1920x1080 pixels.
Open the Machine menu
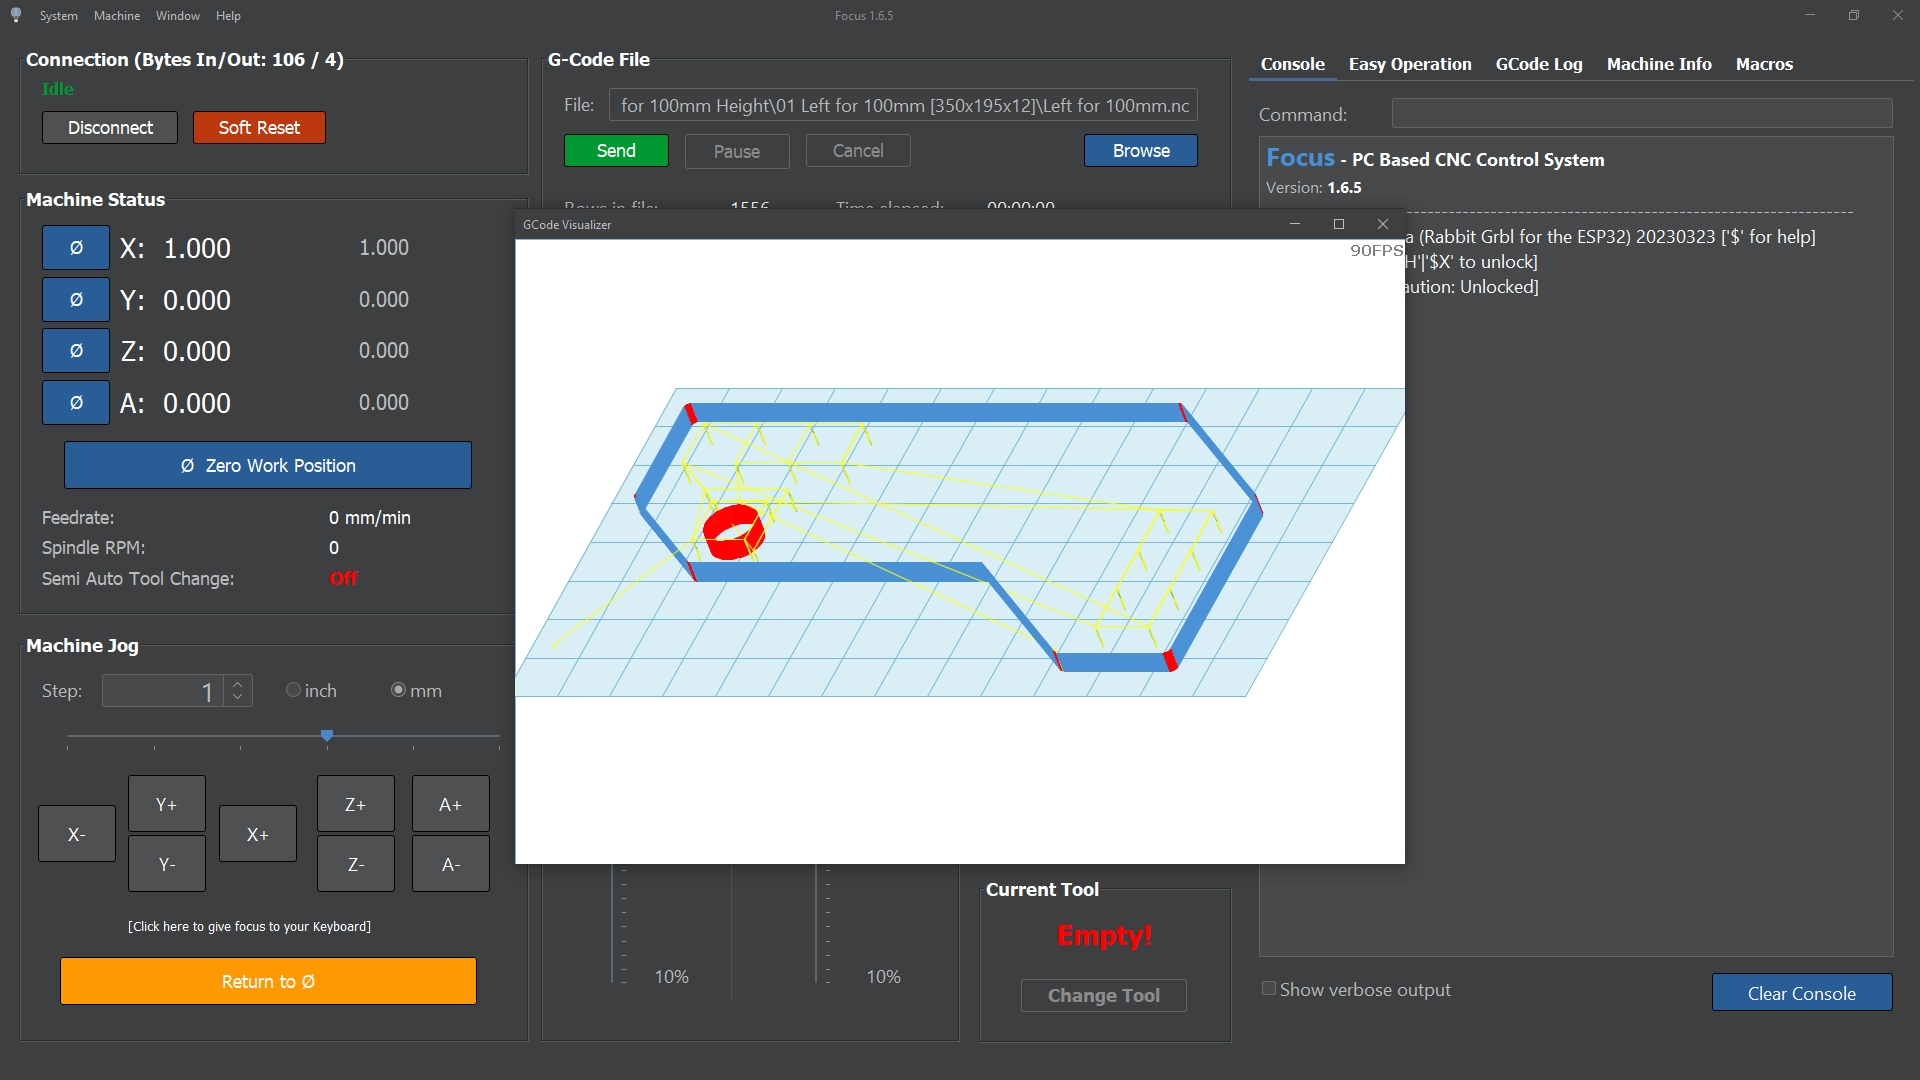pos(117,15)
